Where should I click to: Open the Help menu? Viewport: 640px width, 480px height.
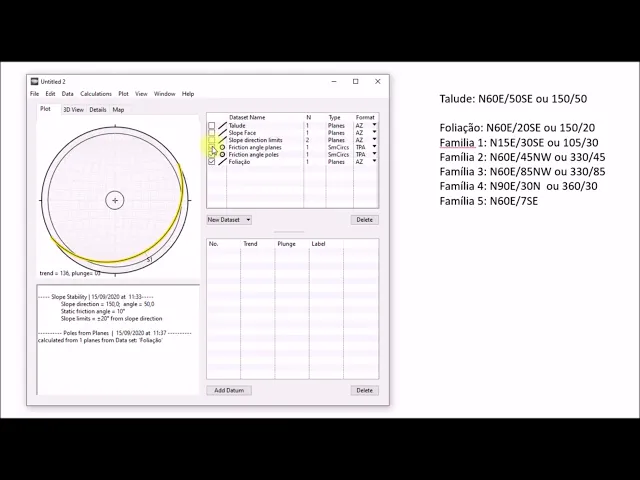pos(188,94)
